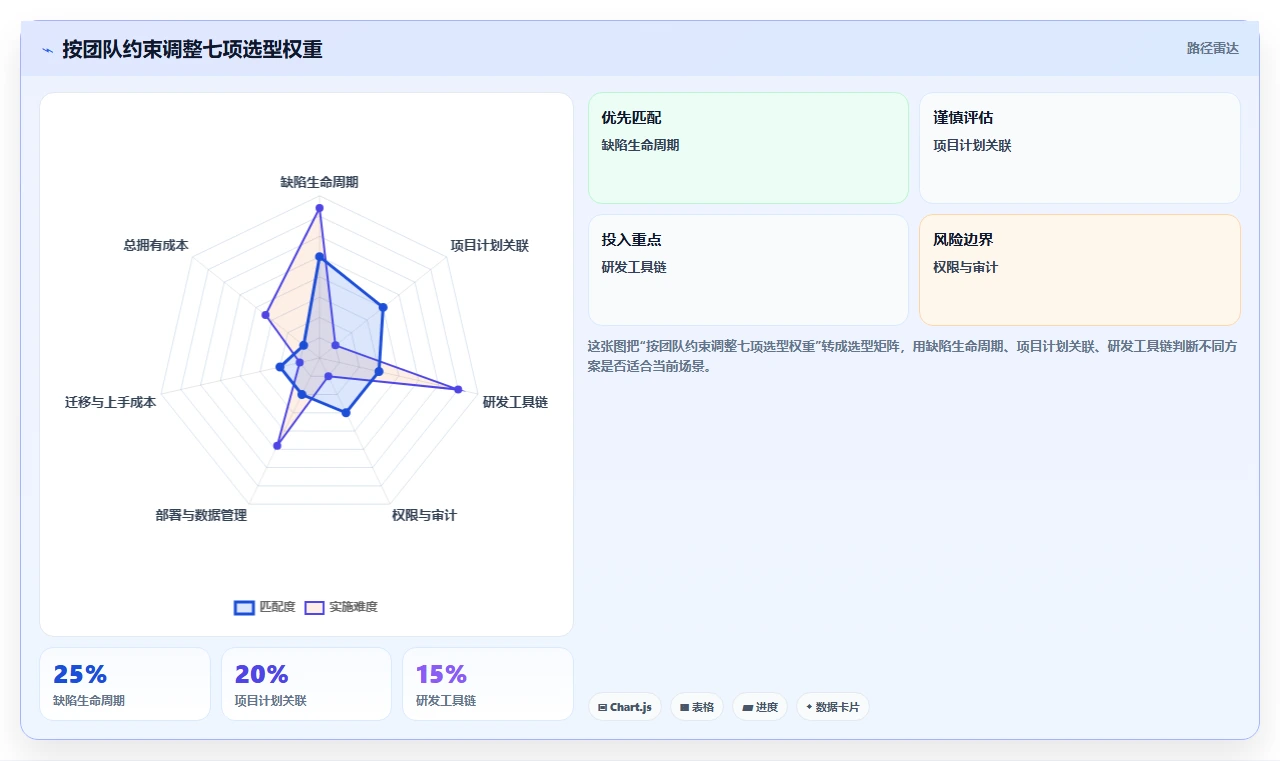Click the 表格 tag
The height and width of the screenshot is (761, 1280).
click(697, 707)
